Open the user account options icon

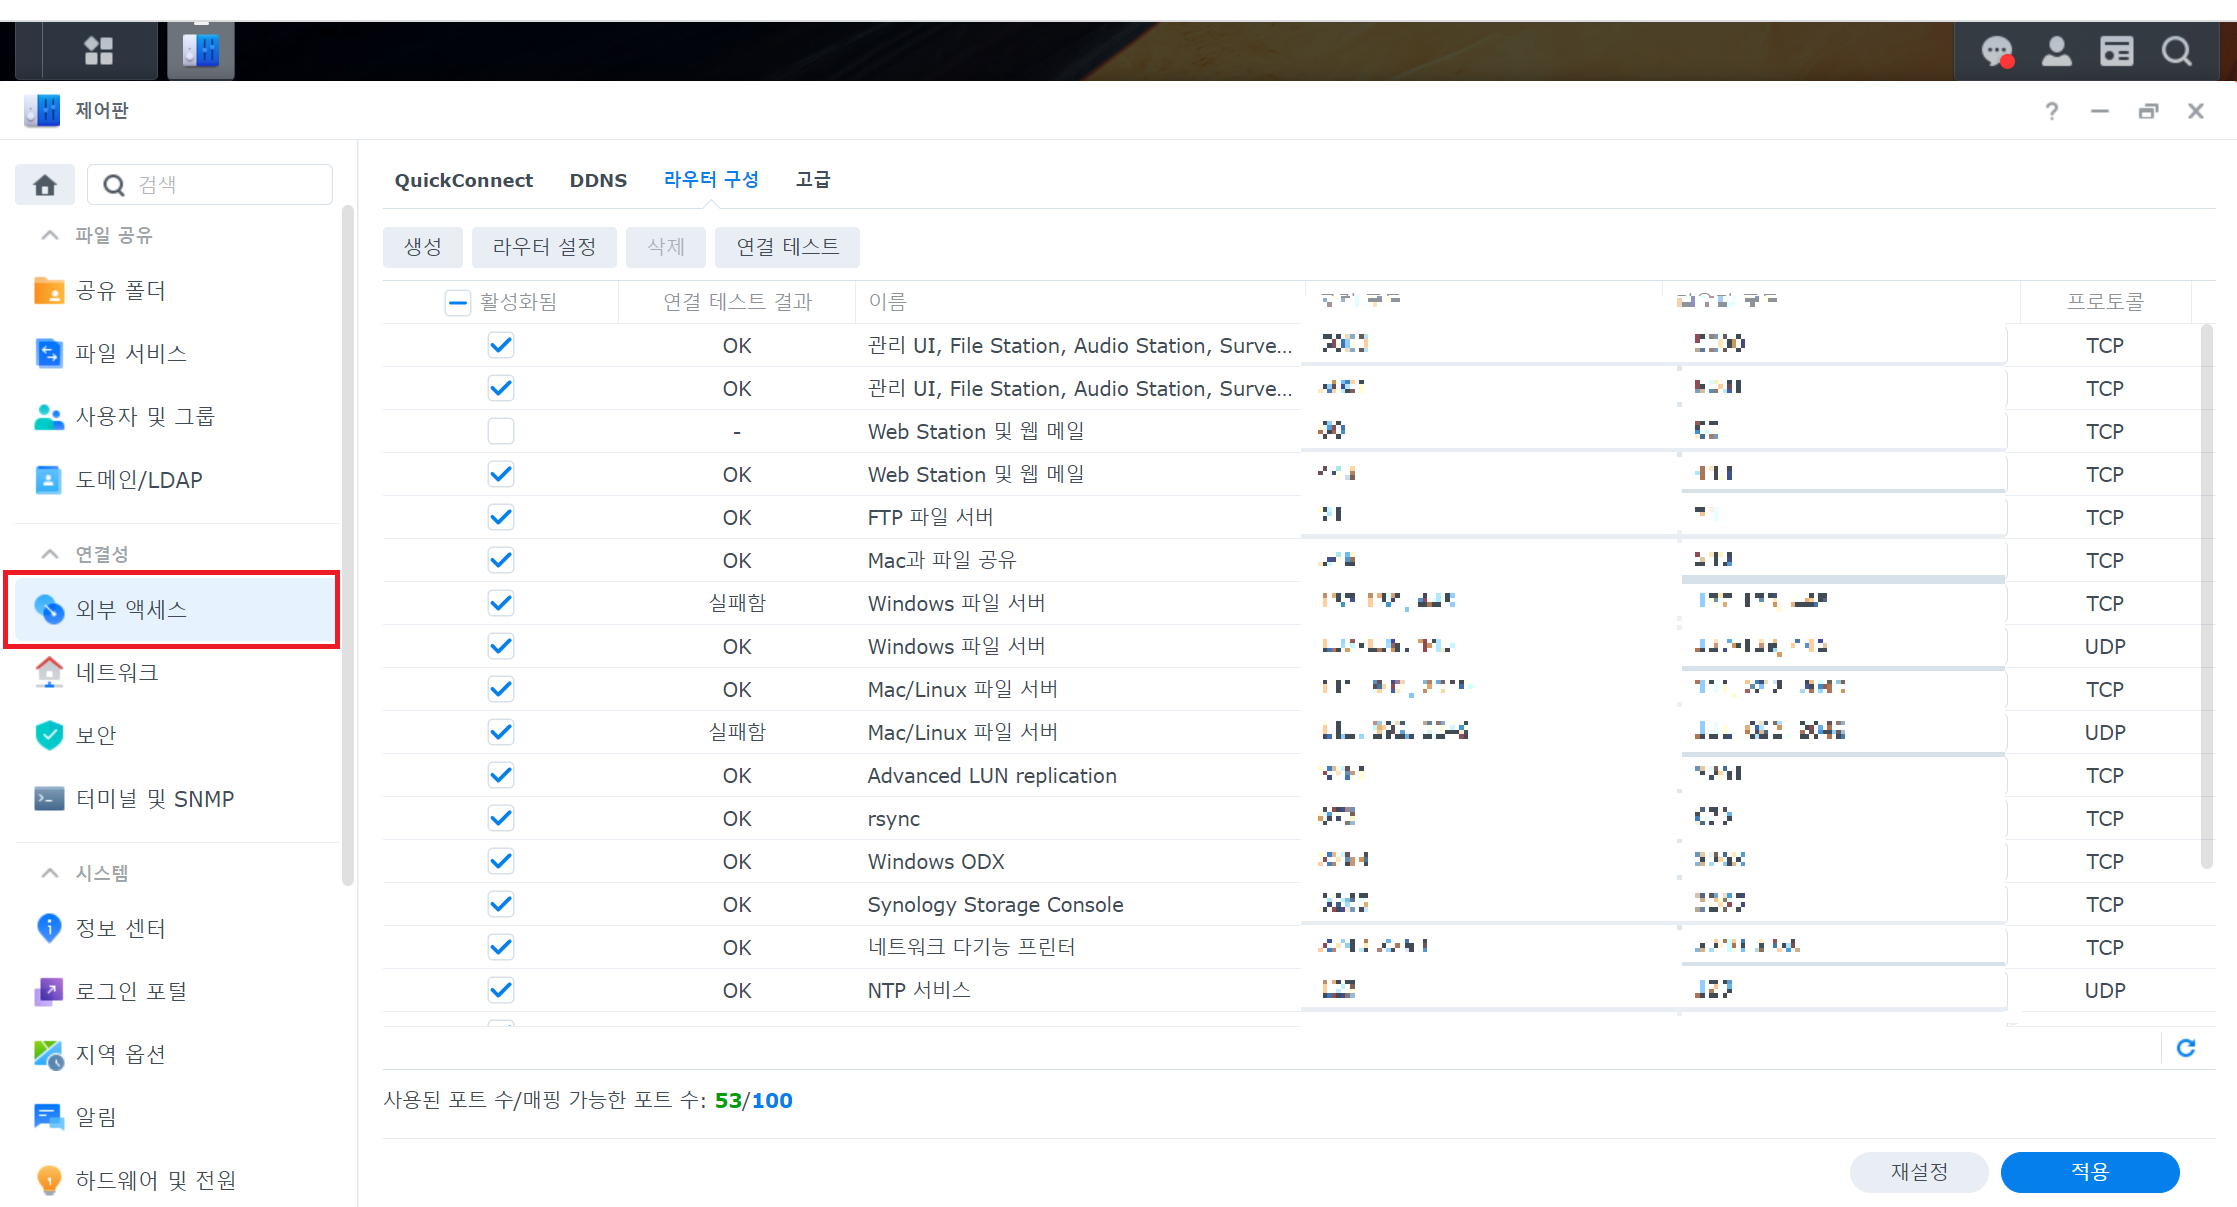[2056, 51]
